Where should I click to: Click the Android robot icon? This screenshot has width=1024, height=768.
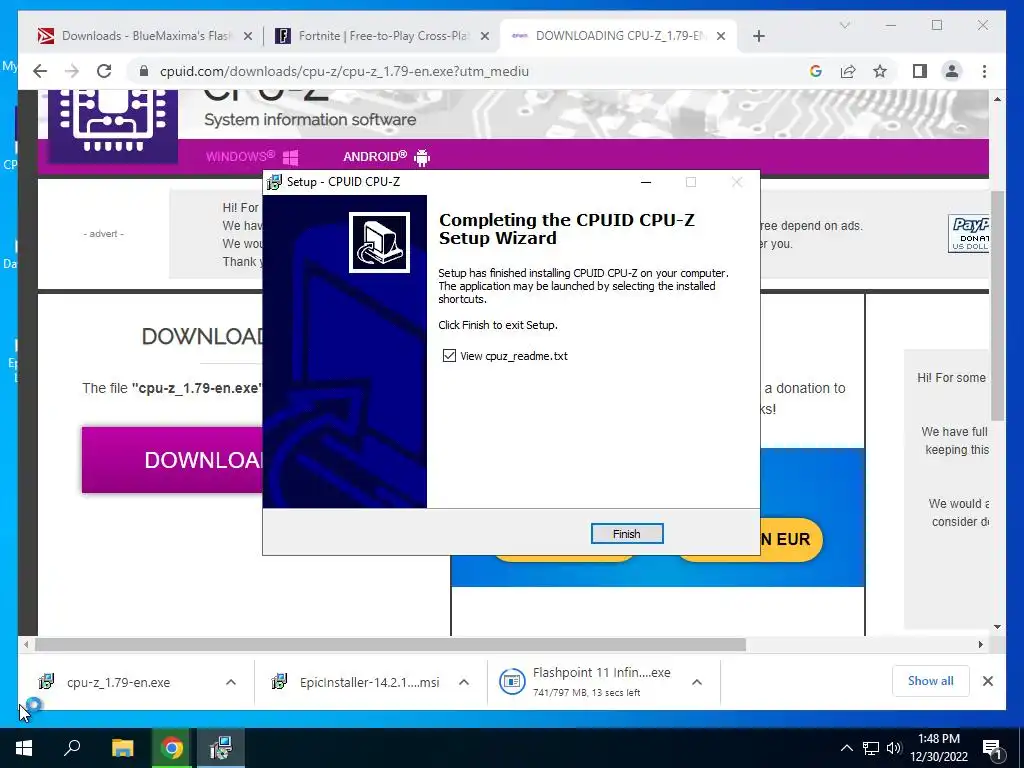pos(422,157)
